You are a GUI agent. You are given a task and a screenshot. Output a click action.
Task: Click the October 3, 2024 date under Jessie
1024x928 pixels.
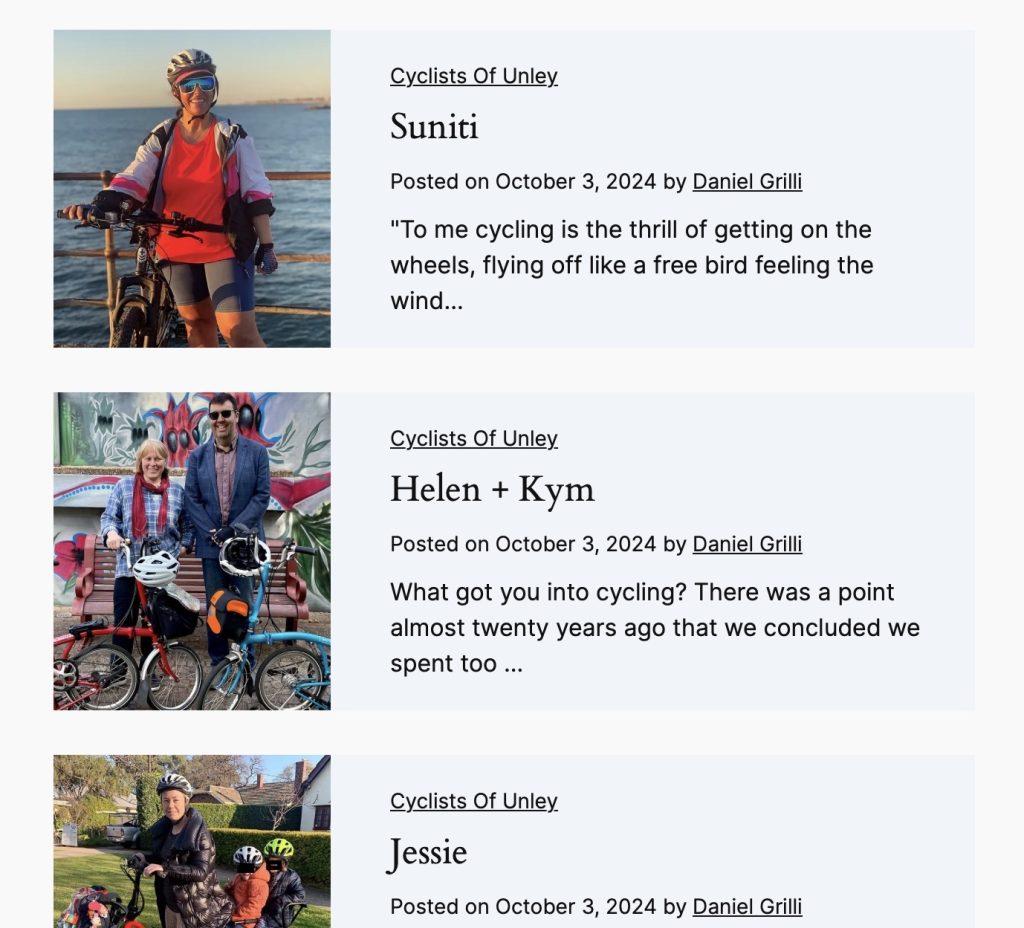point(575,906)
